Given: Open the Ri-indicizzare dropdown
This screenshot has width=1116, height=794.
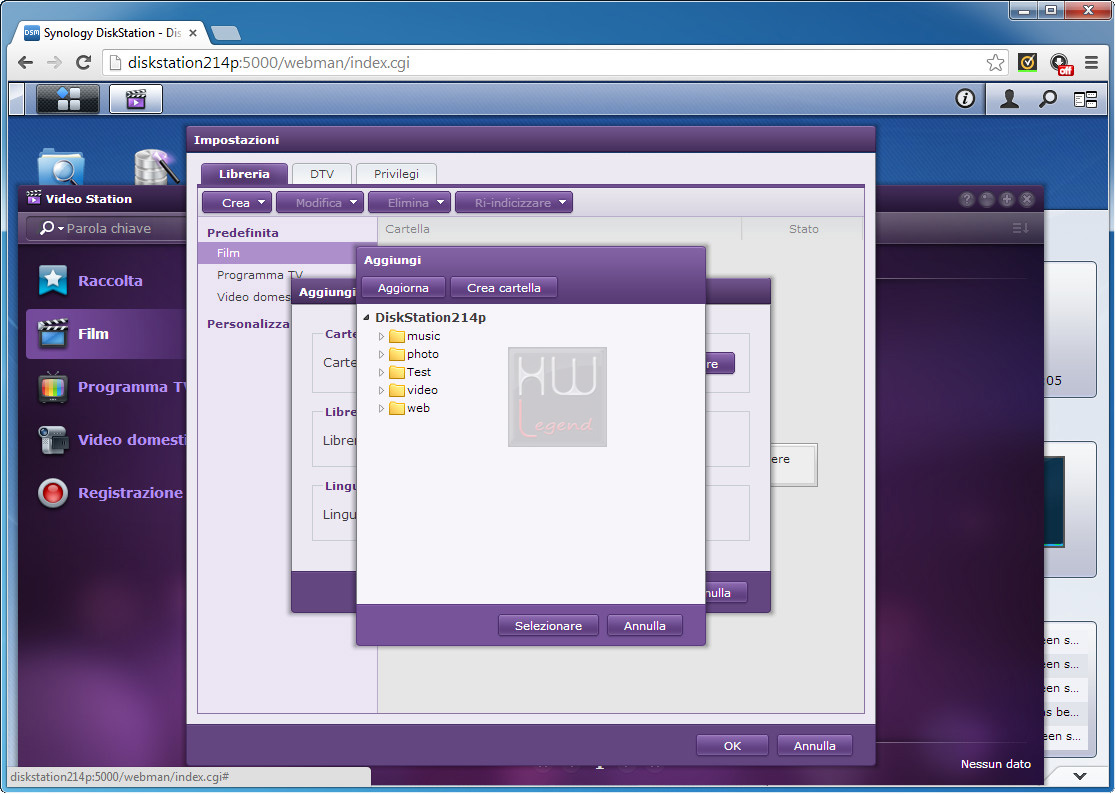Looking at the screenshot, I should pos(514,203).
